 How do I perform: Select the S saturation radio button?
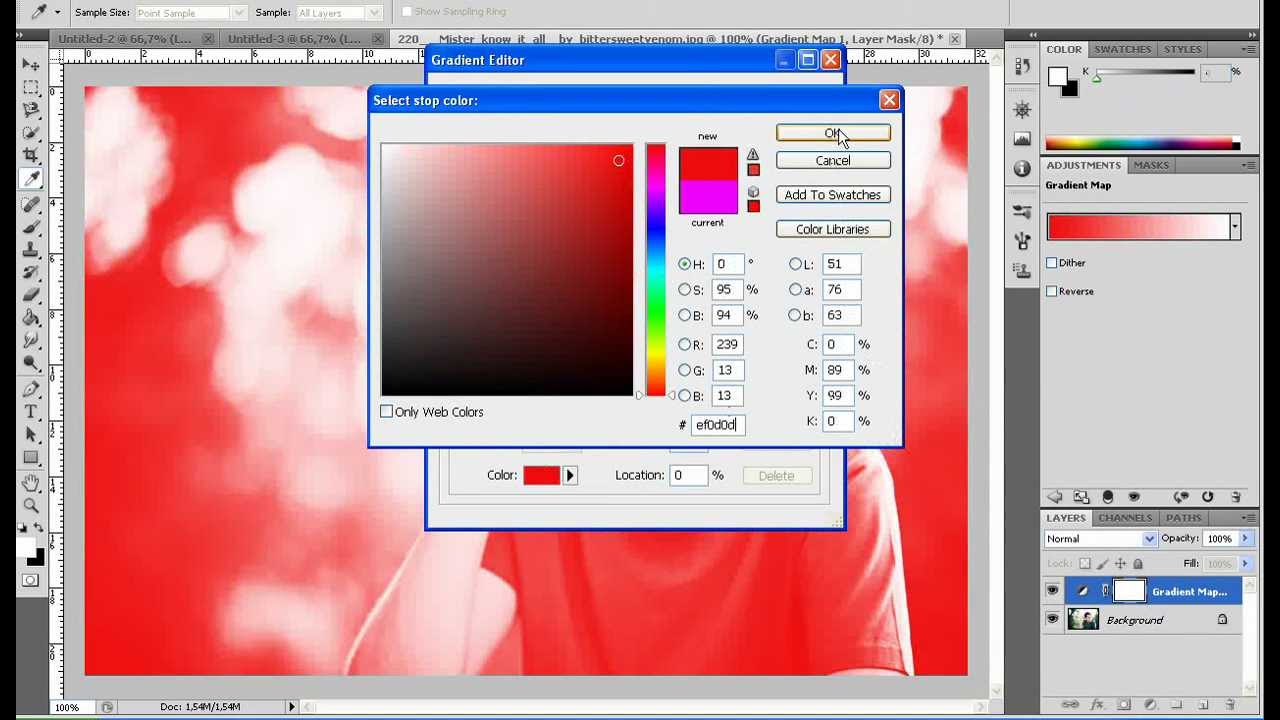685,290
